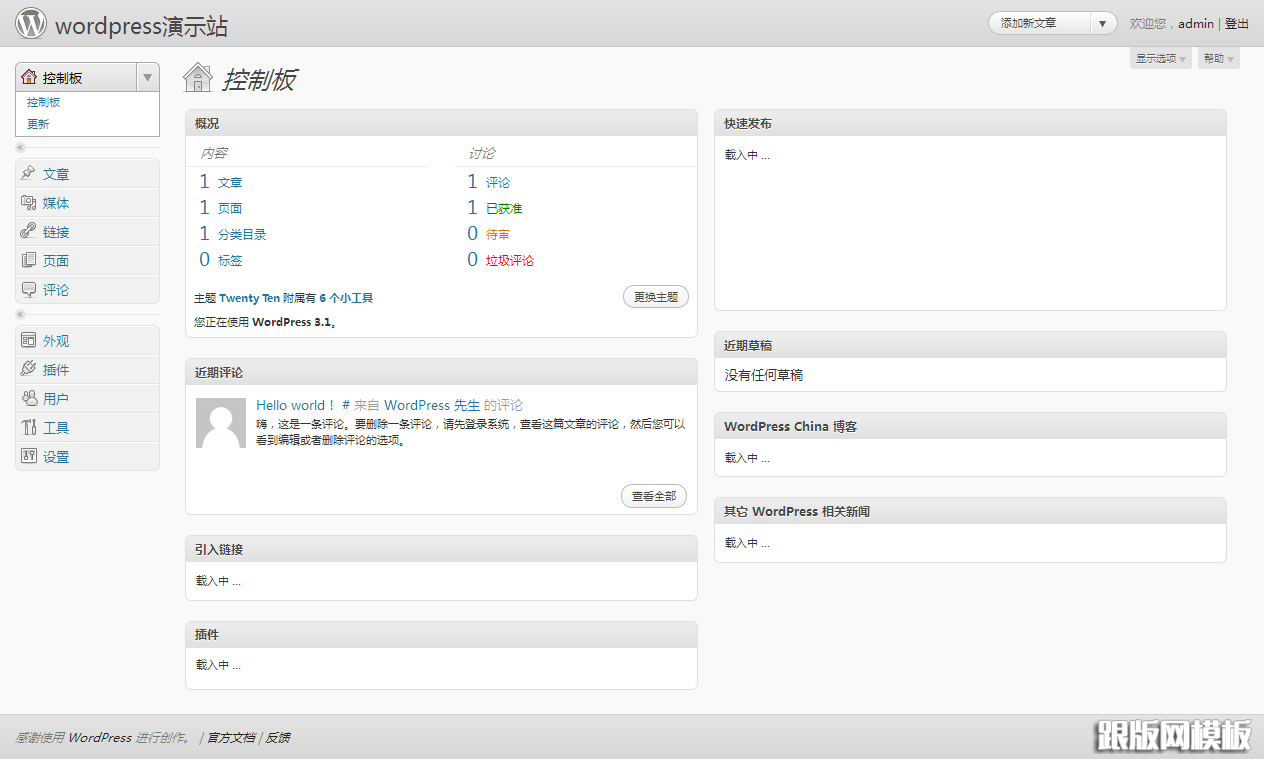Click the 添加新文章 button text
The height and width of the screenshot is (759, 1264).
(x=1029, y=23)
